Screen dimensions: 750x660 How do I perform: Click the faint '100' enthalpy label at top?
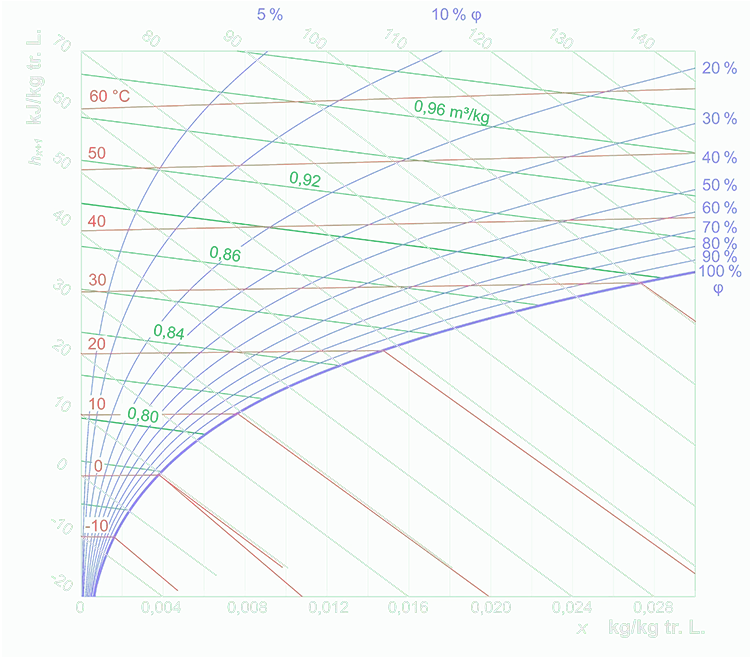click(314, 38)
